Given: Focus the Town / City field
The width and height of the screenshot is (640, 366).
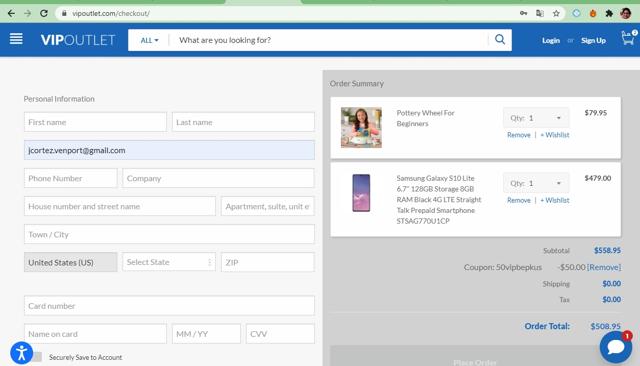Looking at the screenshot, I should (169, 234).
